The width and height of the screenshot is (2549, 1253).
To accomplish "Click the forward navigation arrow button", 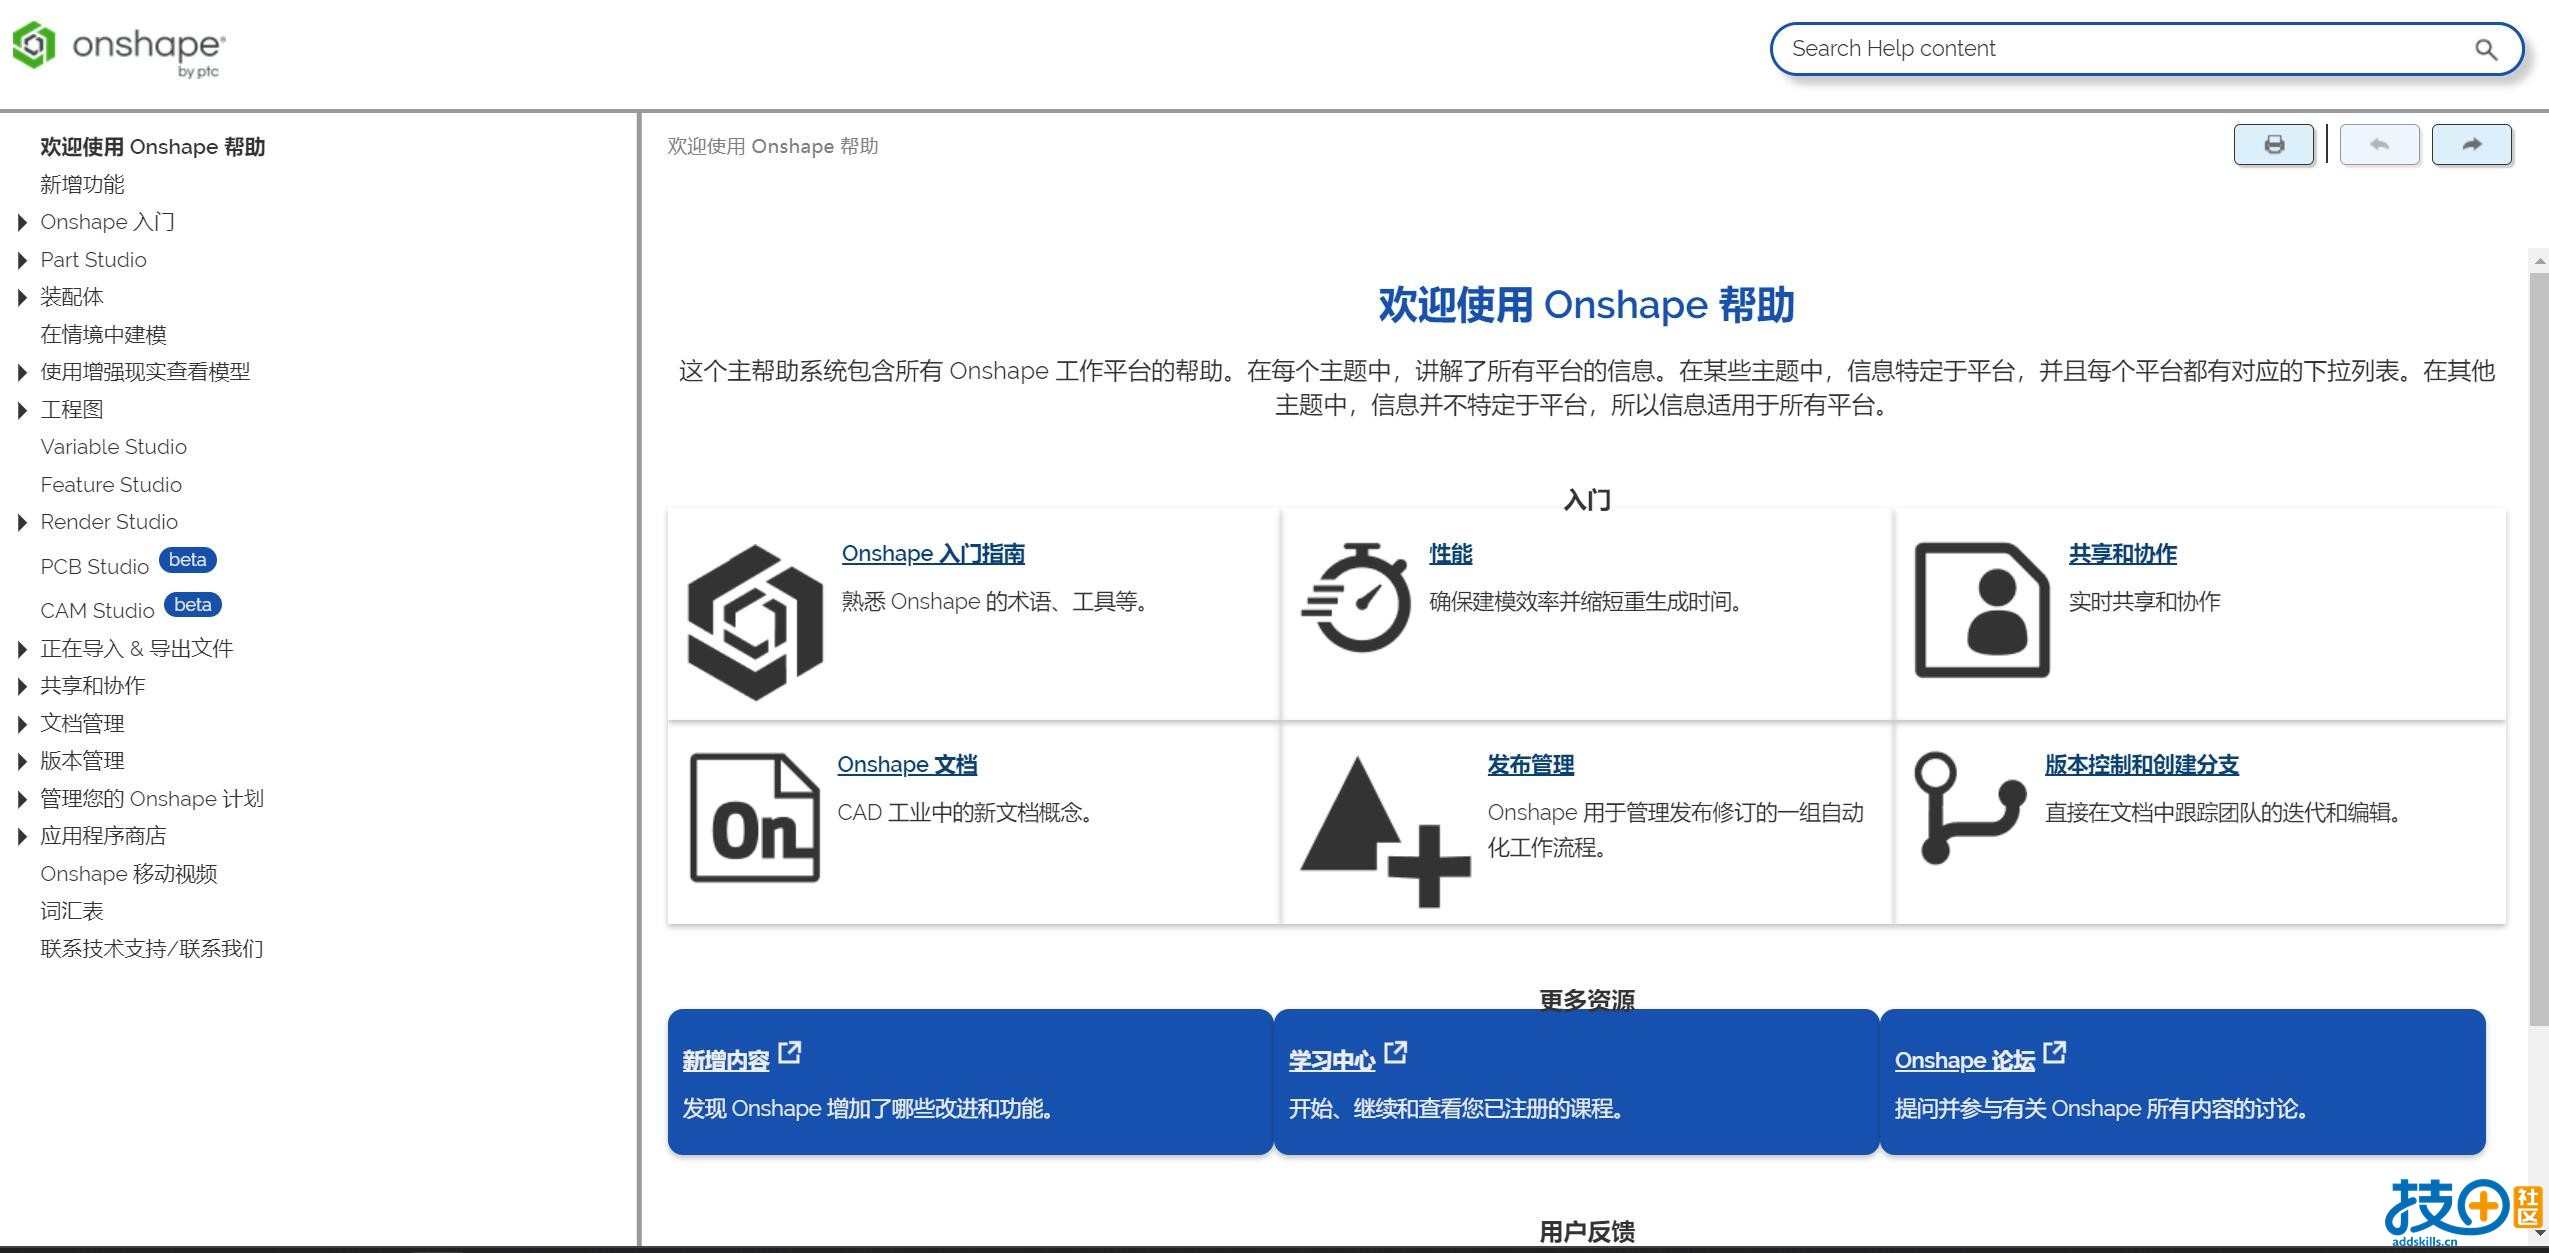I will click(x=2471, y=145).
